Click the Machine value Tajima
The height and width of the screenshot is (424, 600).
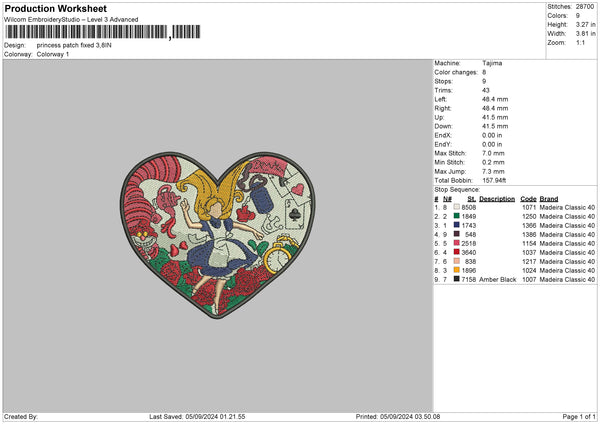492,63
